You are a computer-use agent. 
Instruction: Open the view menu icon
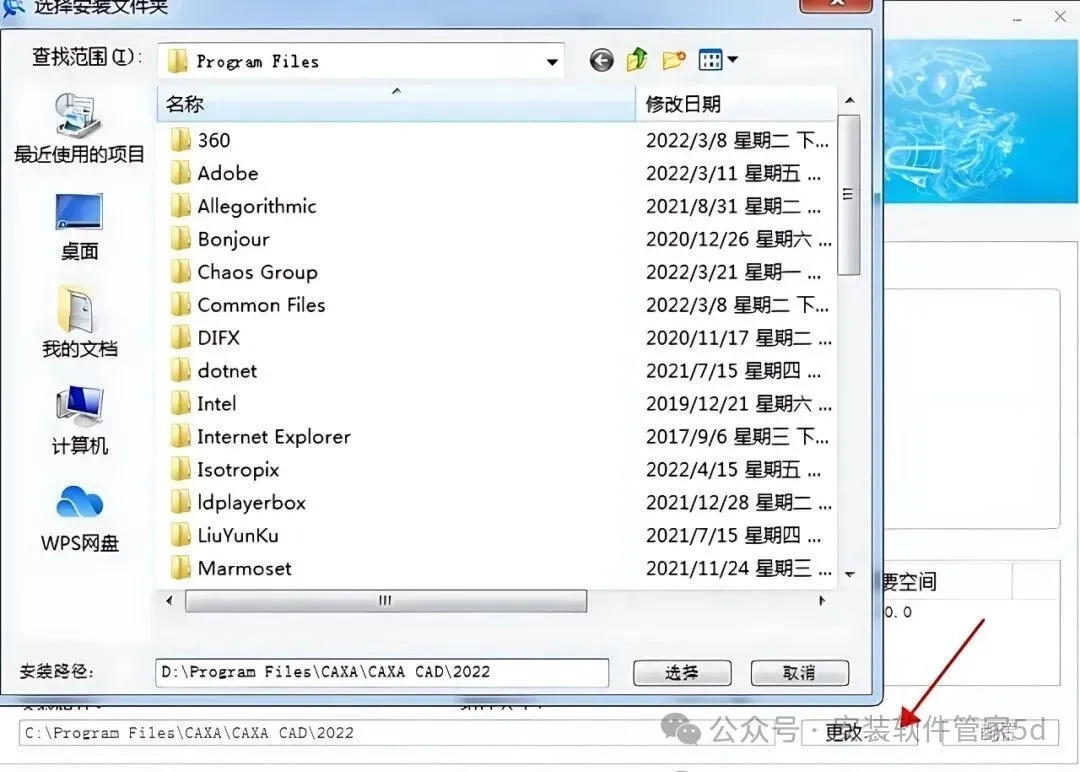[710, 60]
